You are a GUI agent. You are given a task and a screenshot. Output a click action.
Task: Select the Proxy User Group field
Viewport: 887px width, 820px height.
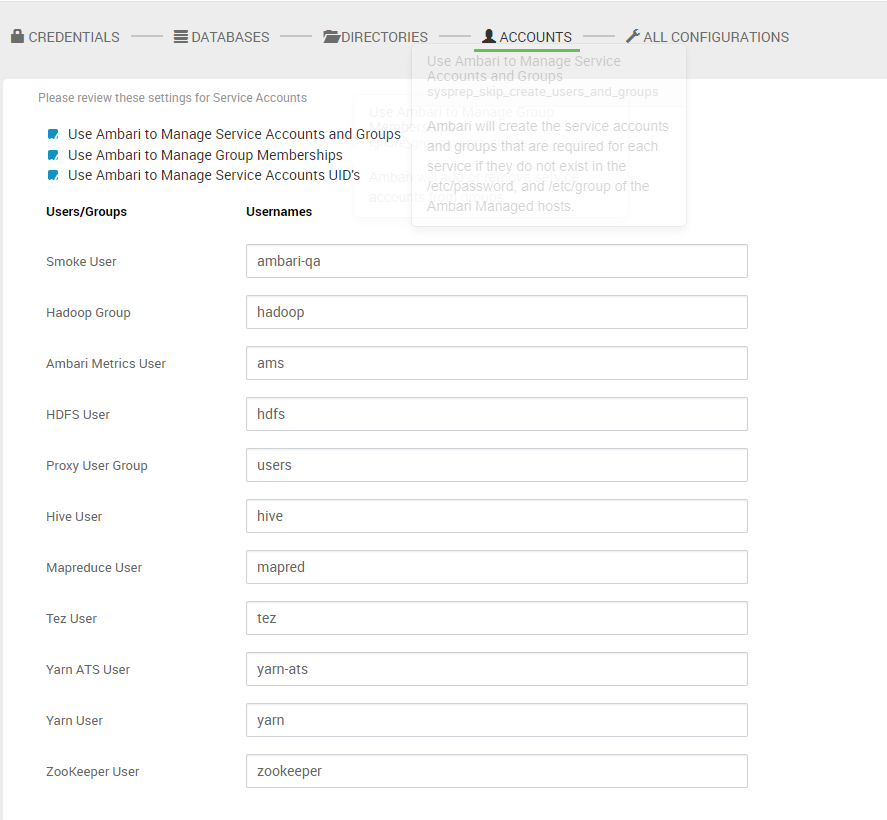(497, 465)
